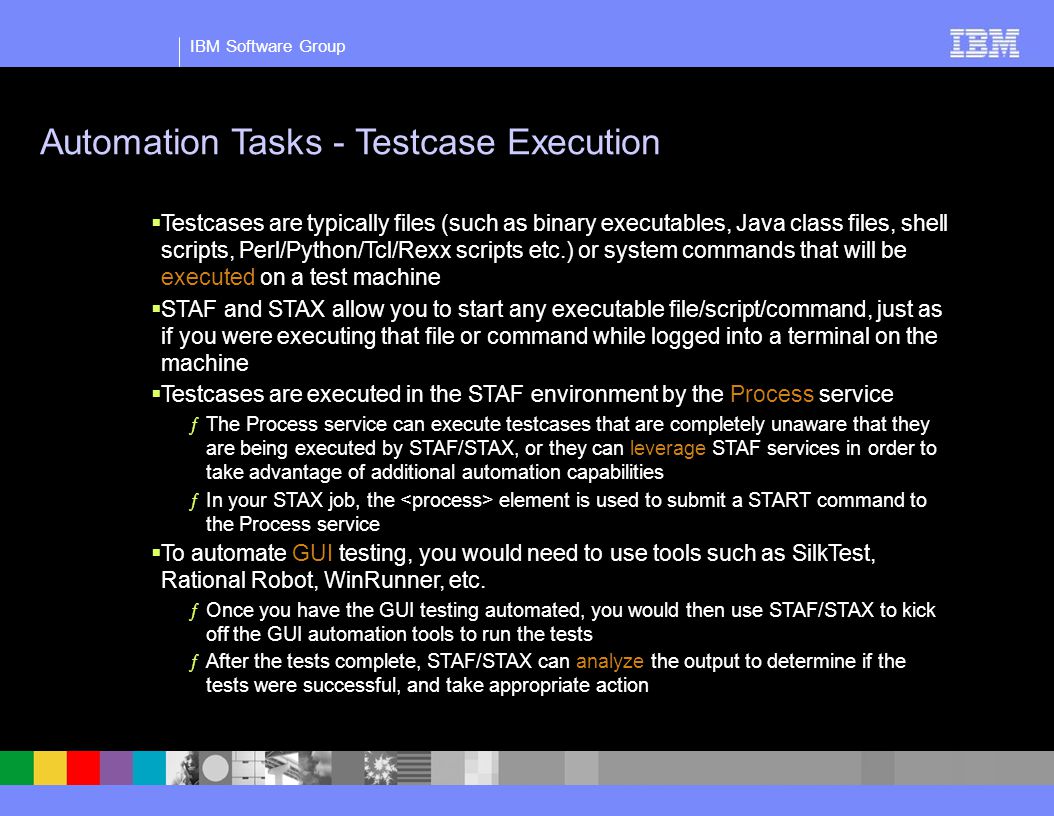
Task: Click the orange word 'executed'
Action: point(208,277)
